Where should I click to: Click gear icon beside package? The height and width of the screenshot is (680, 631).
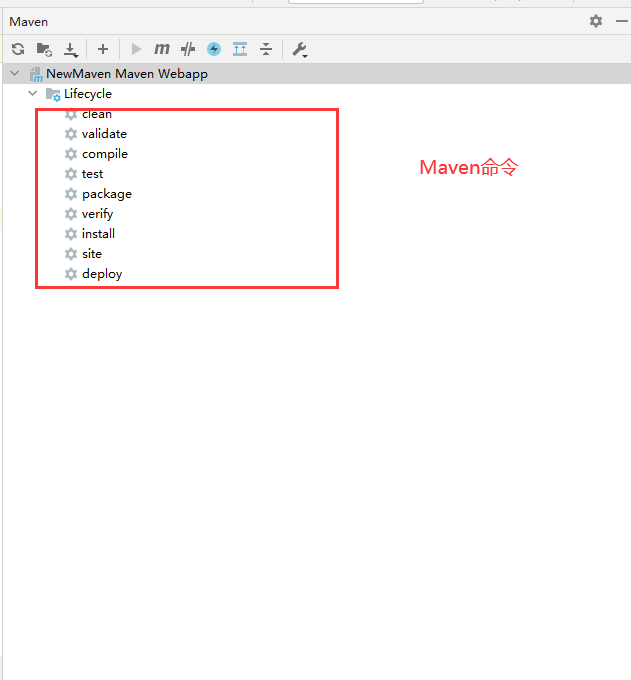point(71,194)
